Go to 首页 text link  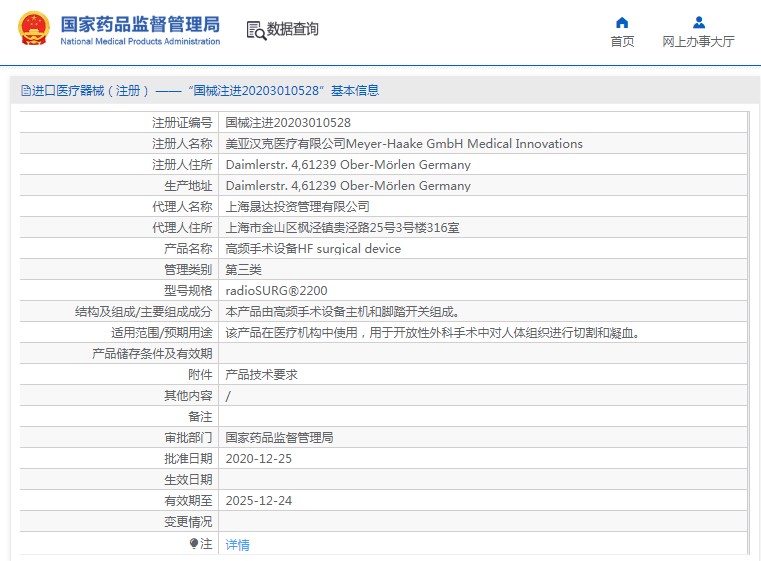(x=622, y=41)
